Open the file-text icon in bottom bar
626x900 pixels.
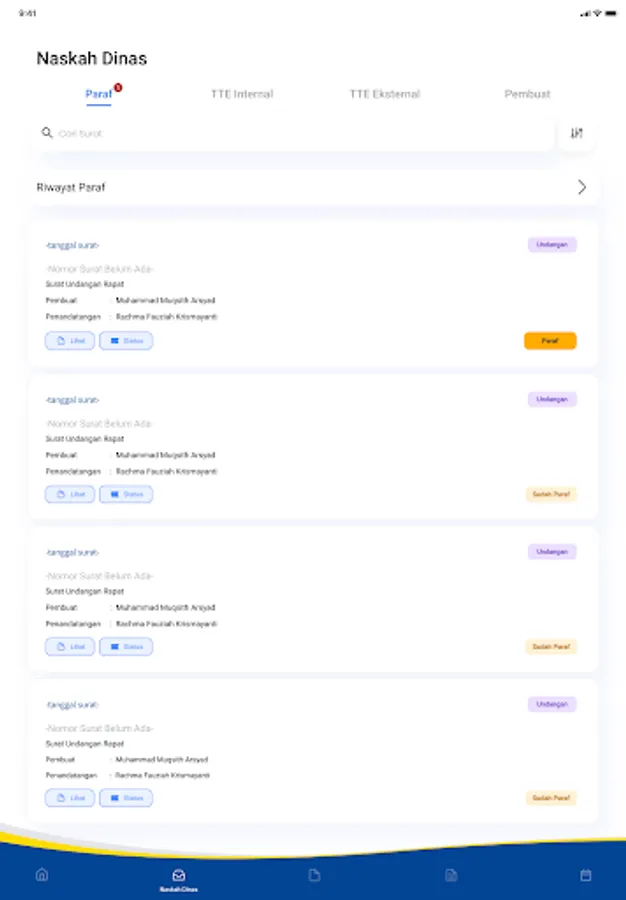(x=451, y=875)
